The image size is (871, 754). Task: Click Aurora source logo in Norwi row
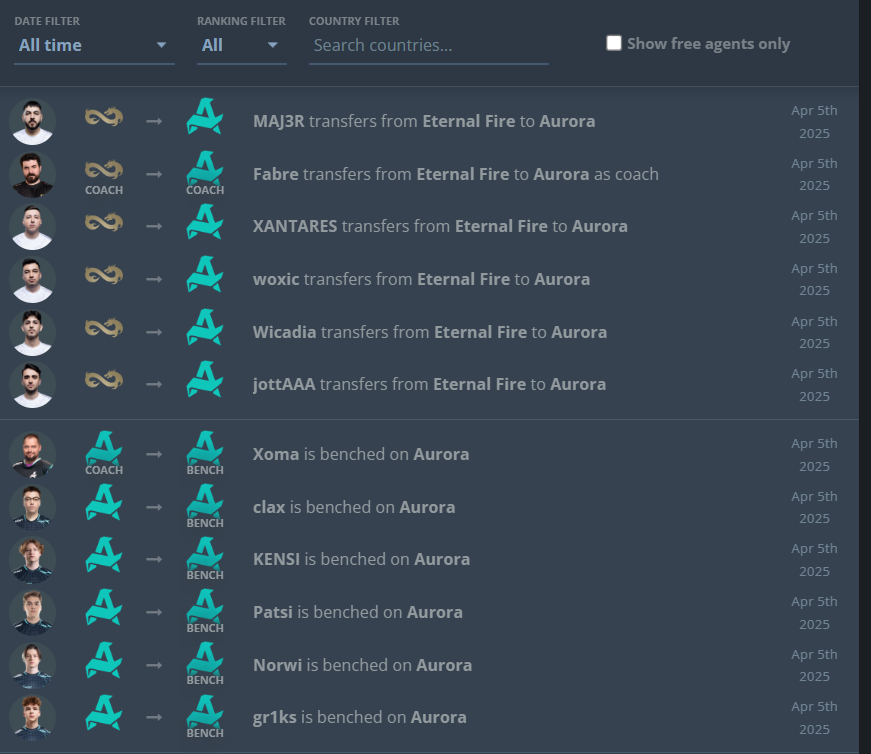pos(104,660)
